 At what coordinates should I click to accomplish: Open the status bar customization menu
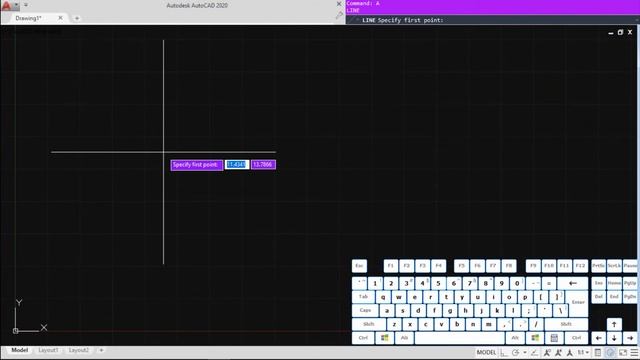pos(634,353)
